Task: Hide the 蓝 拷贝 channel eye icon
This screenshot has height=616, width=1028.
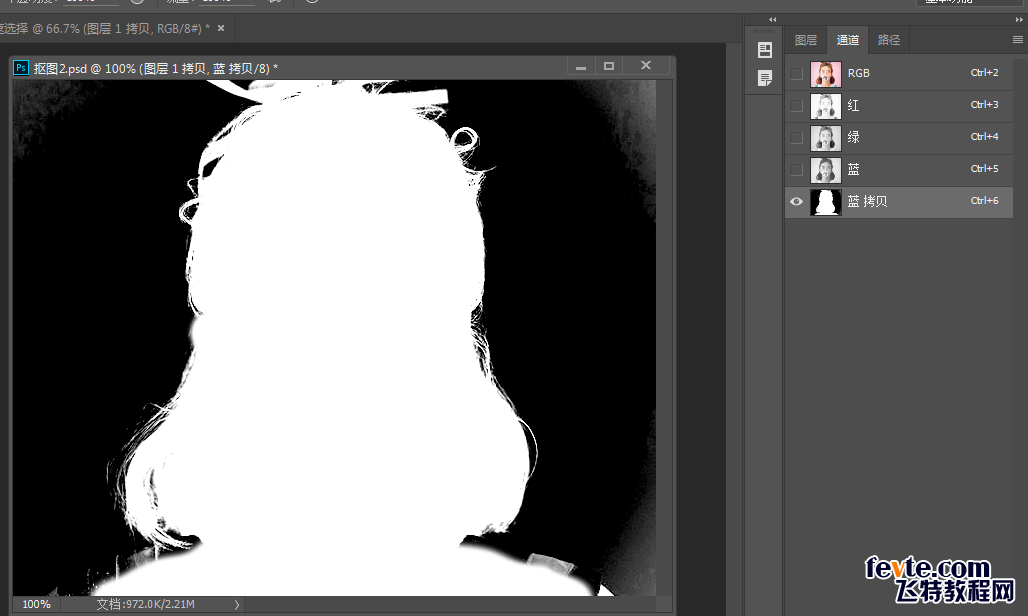Action: 797,202
